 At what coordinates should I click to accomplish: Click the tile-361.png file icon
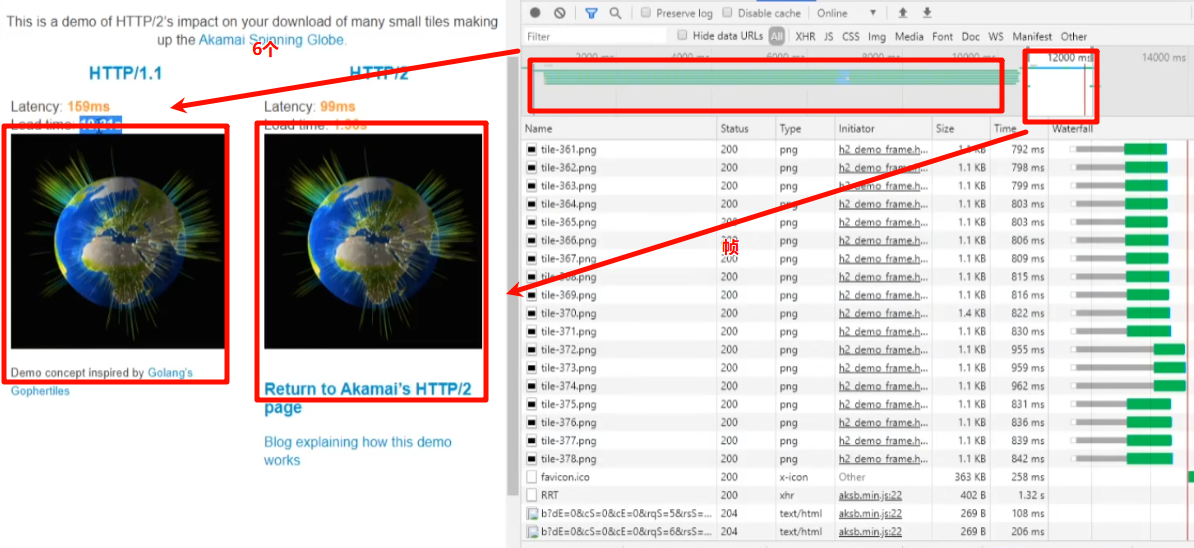tap(532, 150)
